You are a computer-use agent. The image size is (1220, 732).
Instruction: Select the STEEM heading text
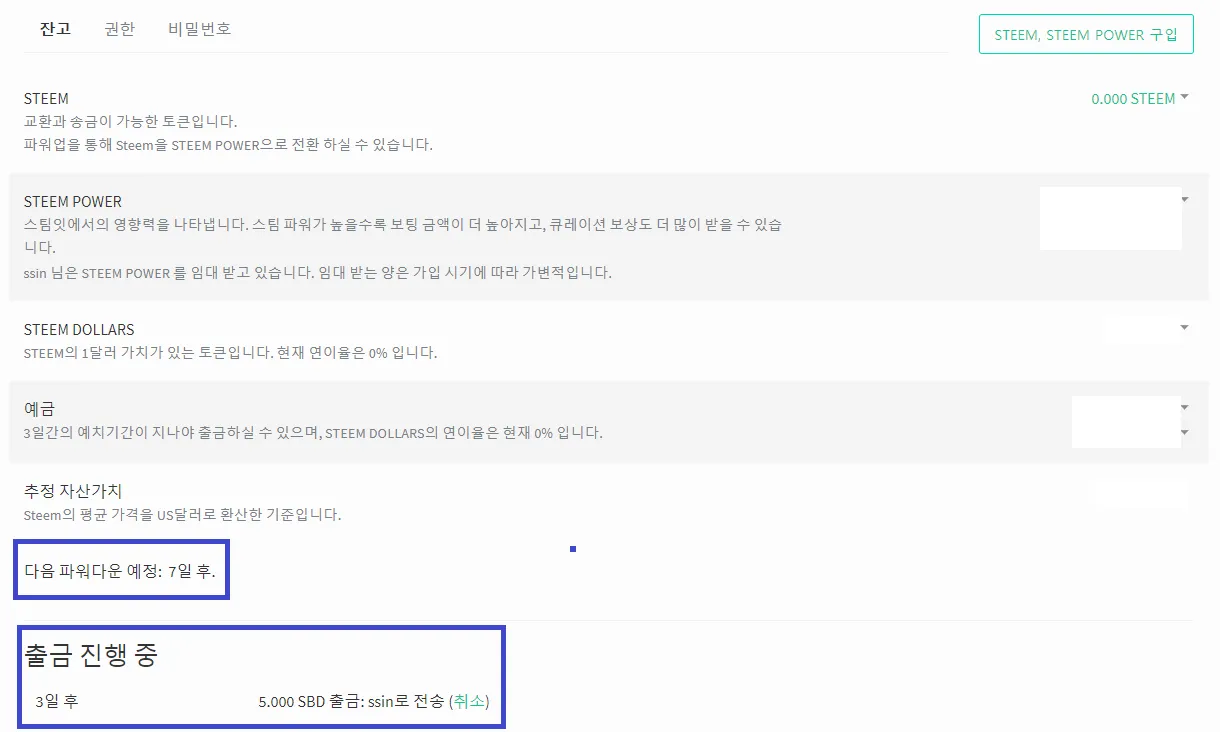click(46, 99)
